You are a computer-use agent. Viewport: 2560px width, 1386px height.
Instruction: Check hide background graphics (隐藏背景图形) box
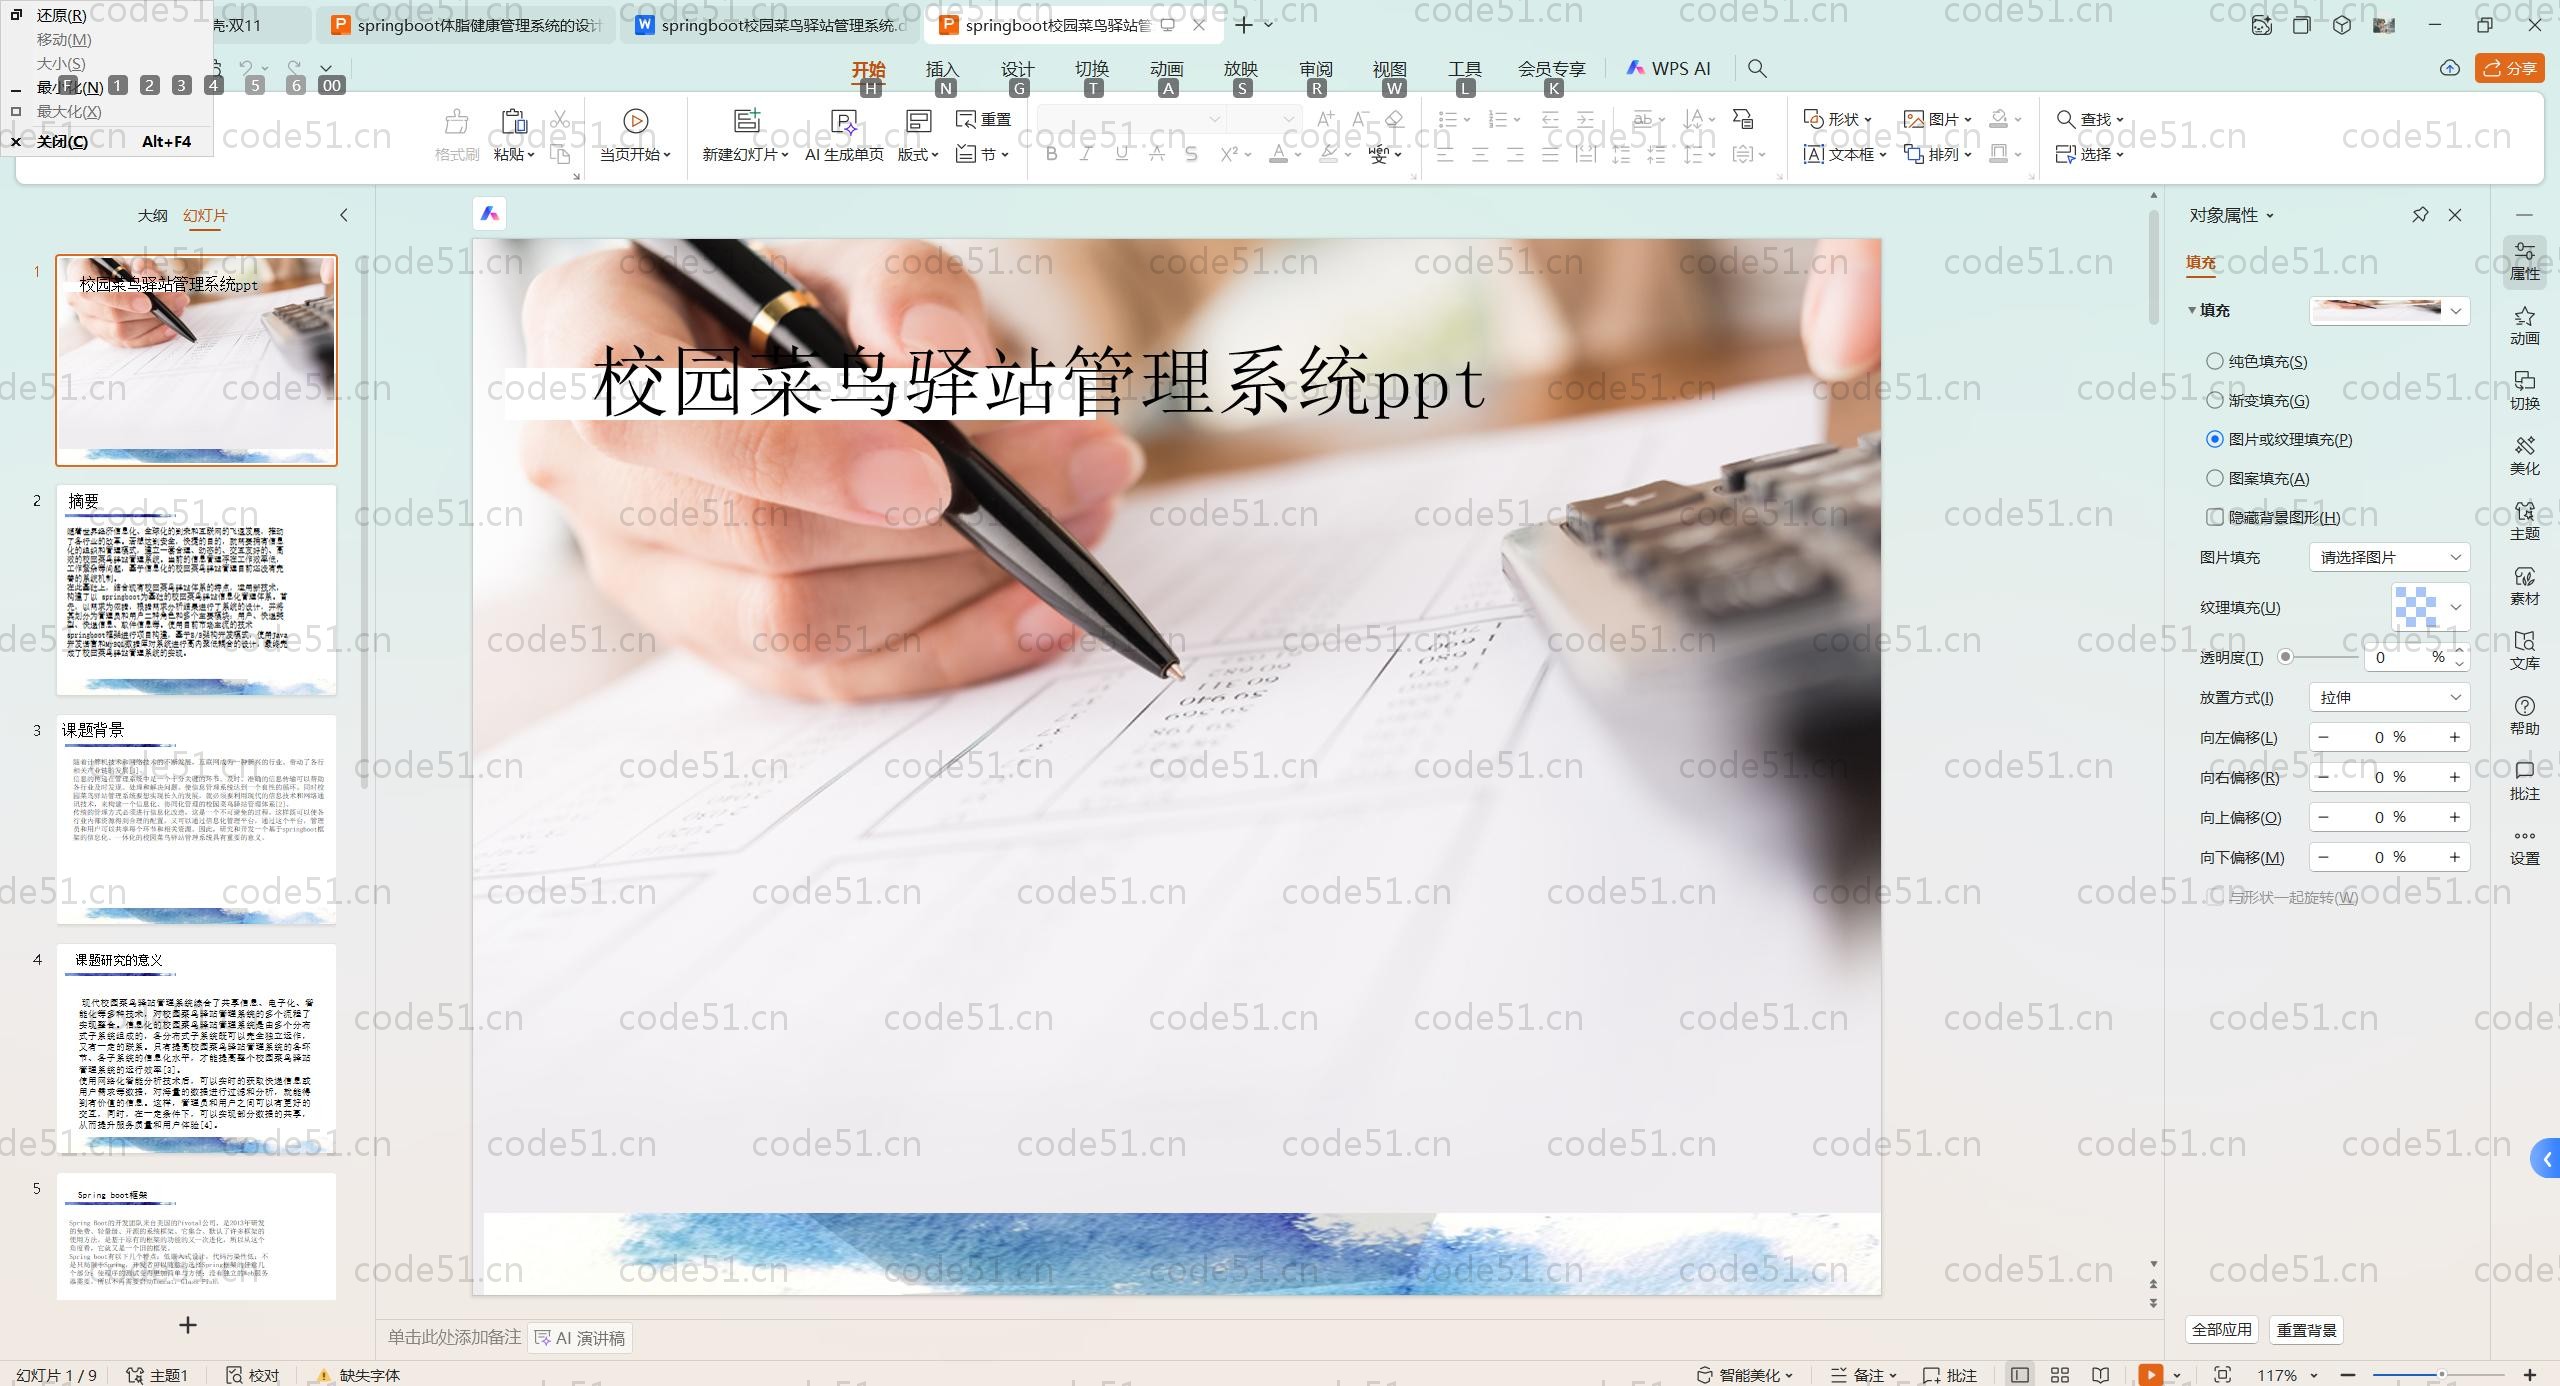(x=2215, y=517)
